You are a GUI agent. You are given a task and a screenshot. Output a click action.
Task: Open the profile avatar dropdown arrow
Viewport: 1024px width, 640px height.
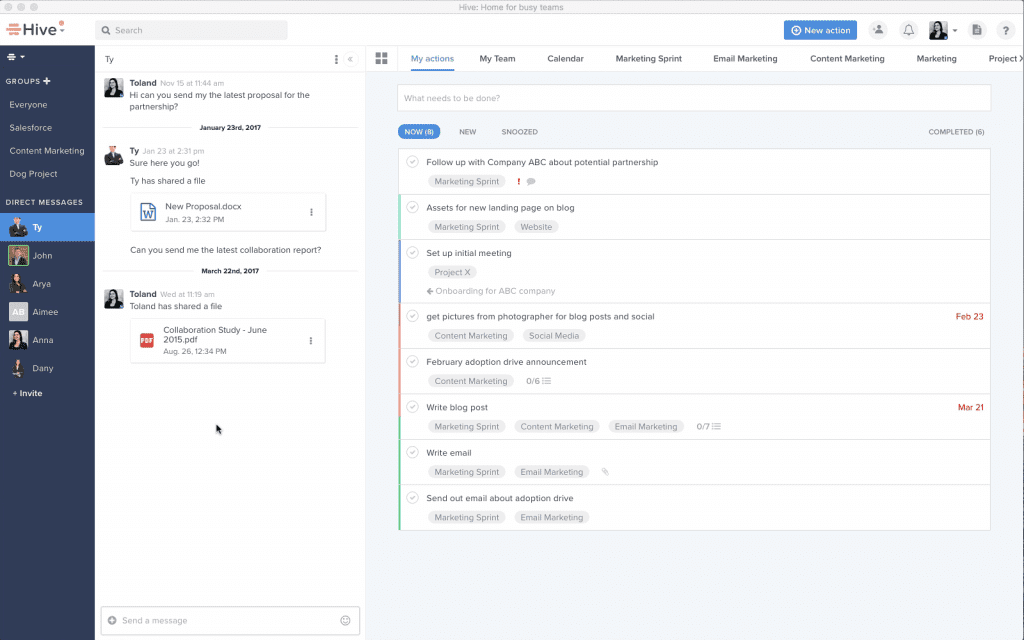click(x=957, y=30)
